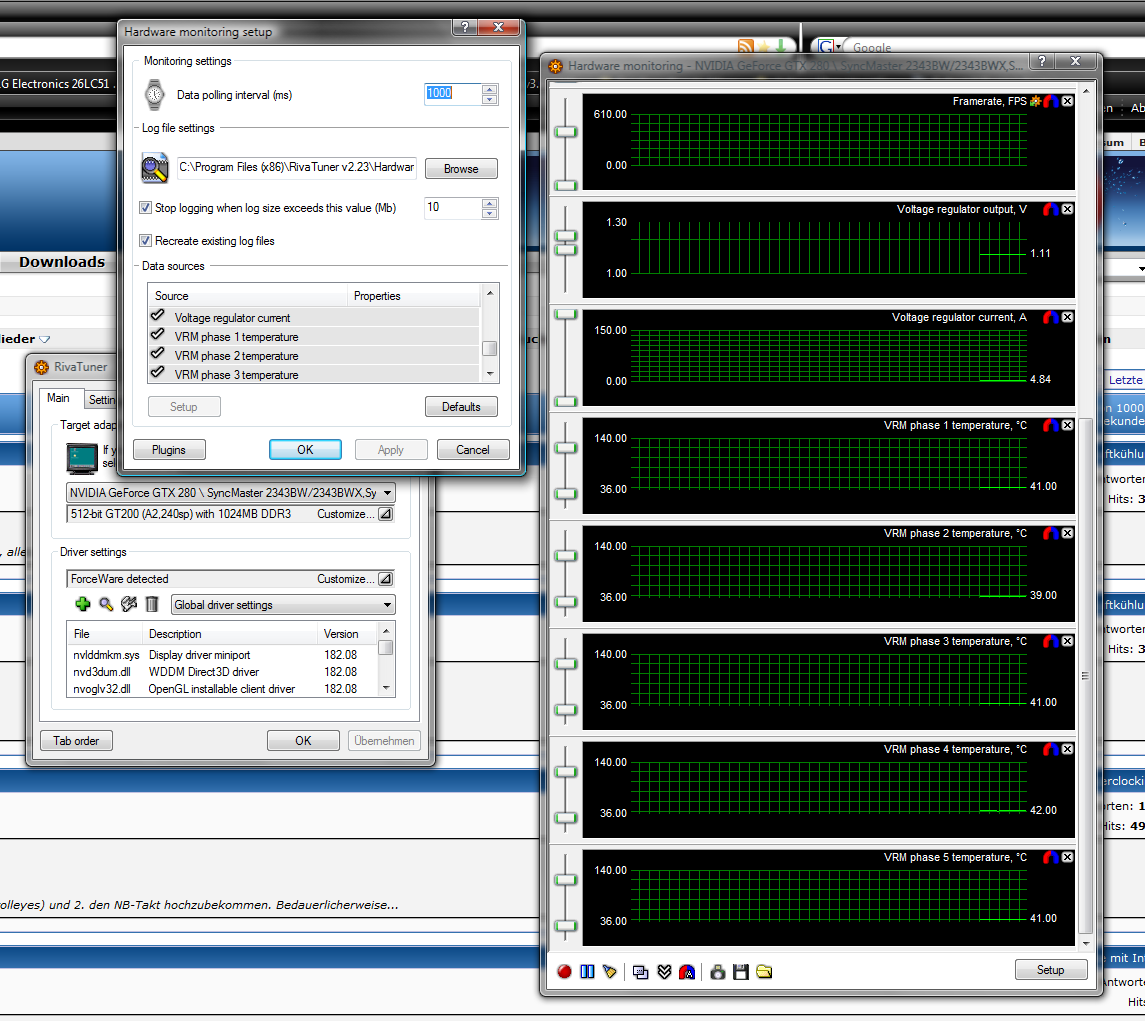Click the Properties column header in data sources
The image size is (1145, 1021).
click(413, 296)
